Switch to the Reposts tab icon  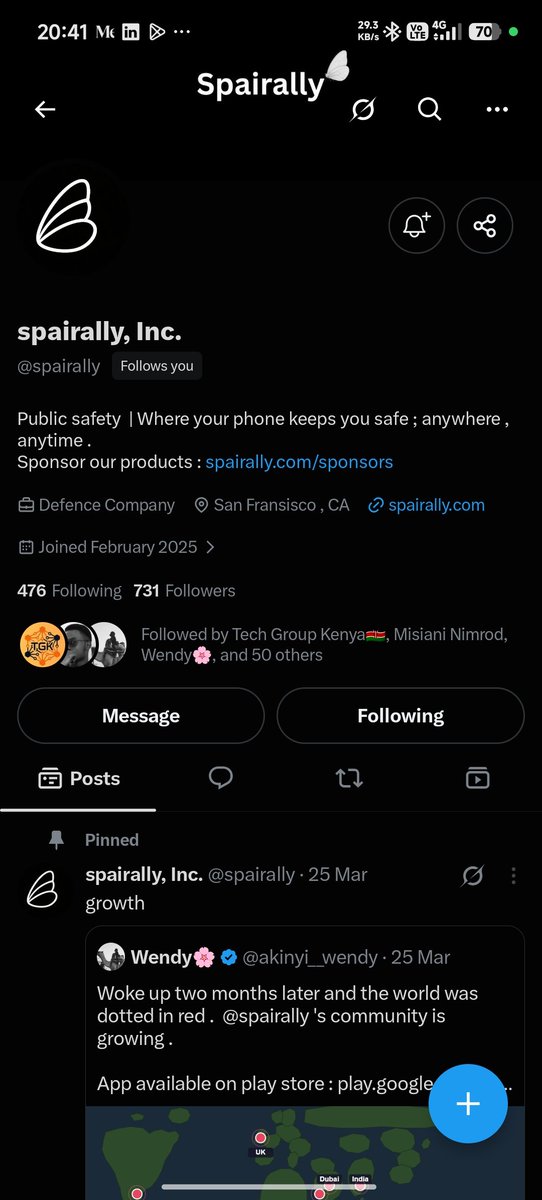click(x=349, y=778)
